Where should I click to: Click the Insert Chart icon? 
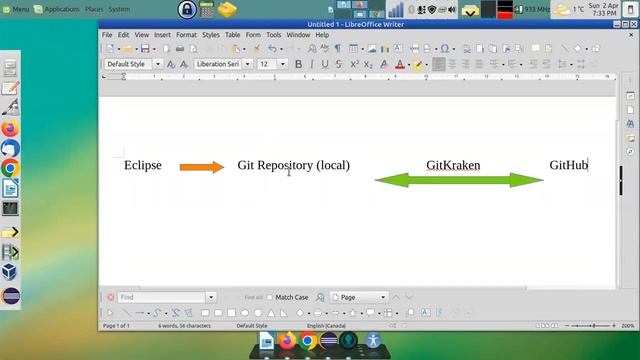tap(384, 49)
